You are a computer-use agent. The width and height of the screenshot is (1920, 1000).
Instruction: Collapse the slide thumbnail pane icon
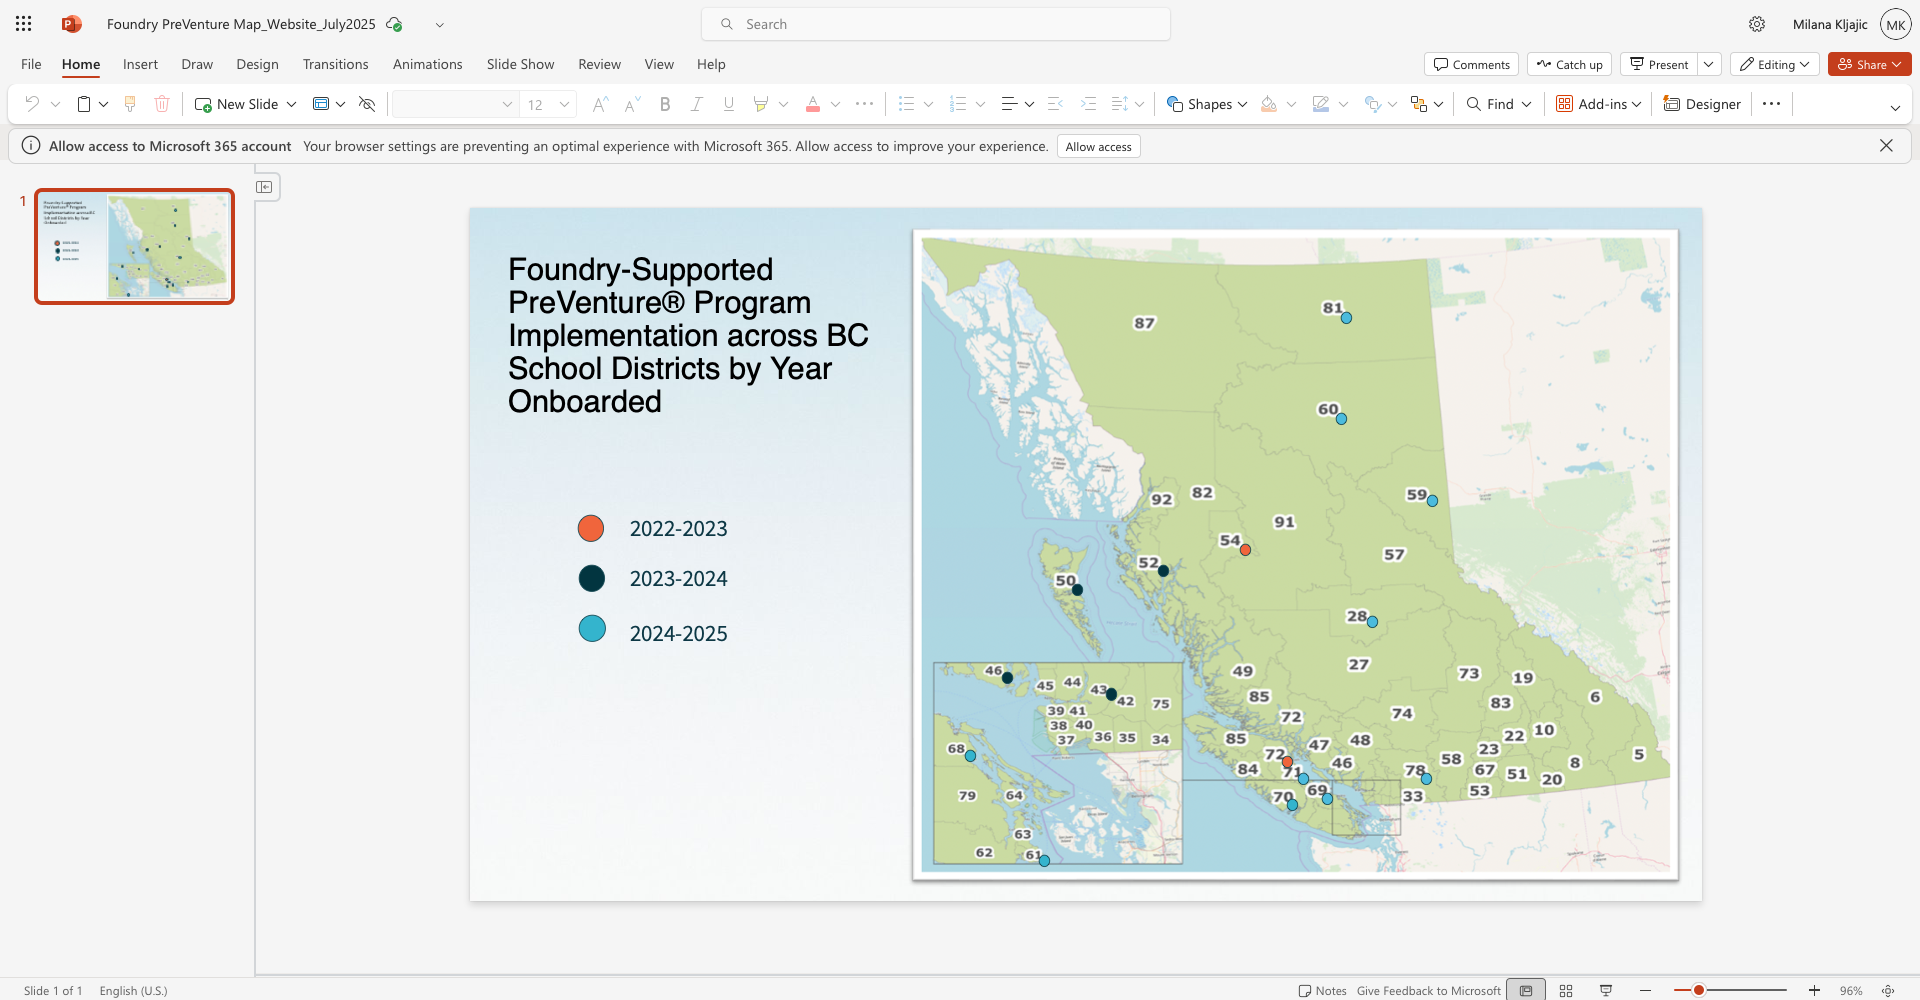coord(264,187)
